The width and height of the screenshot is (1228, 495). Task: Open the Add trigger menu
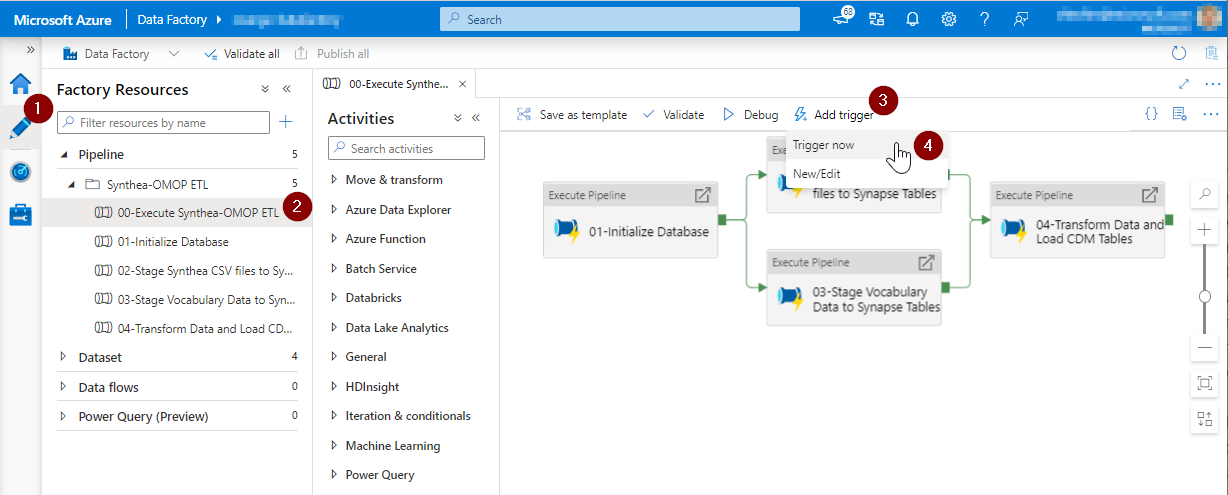[834, 115]
